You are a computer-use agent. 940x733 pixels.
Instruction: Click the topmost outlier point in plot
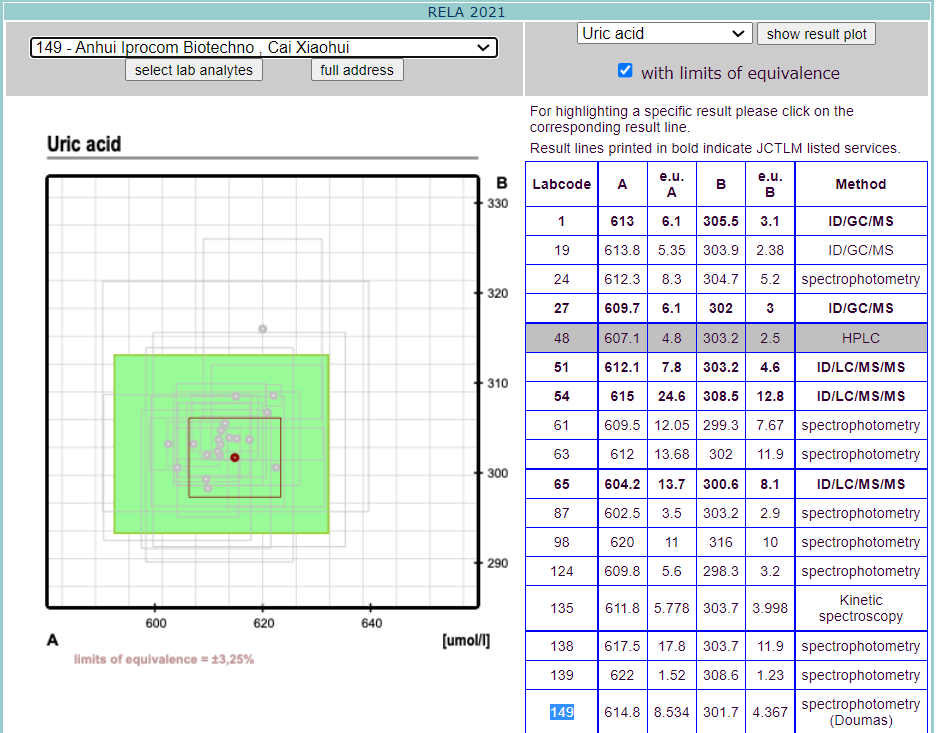(263, 328)
